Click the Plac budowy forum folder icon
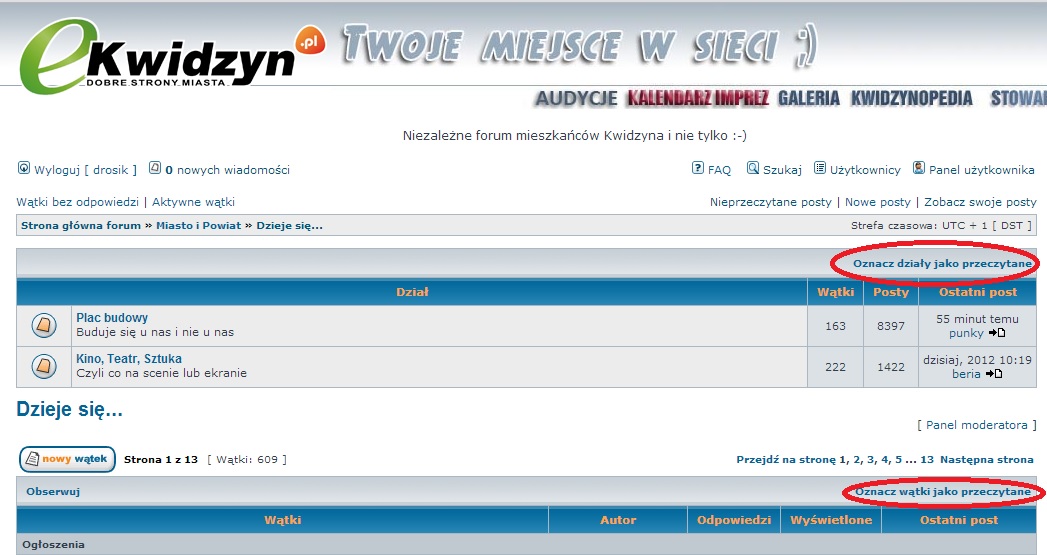Screen dimensions: 1047x555 [x=44, y=325]
